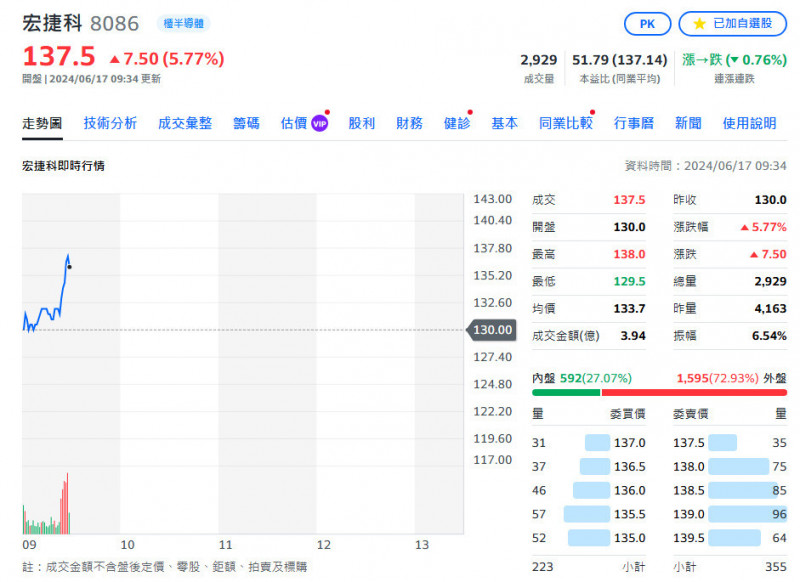
Task: Open the 健診 tab
Action: (457, 123)
